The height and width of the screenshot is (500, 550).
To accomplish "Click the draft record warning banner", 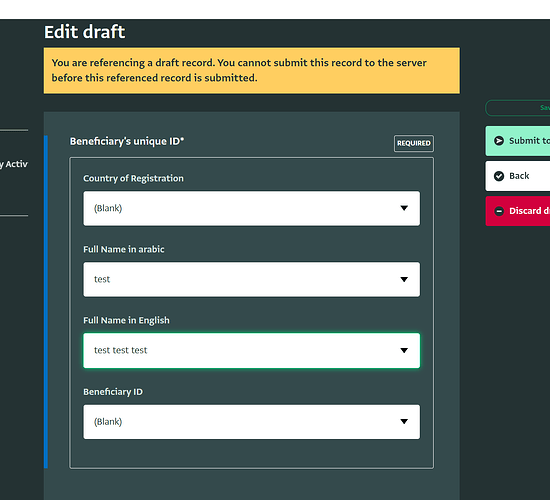I will (252, 71).
